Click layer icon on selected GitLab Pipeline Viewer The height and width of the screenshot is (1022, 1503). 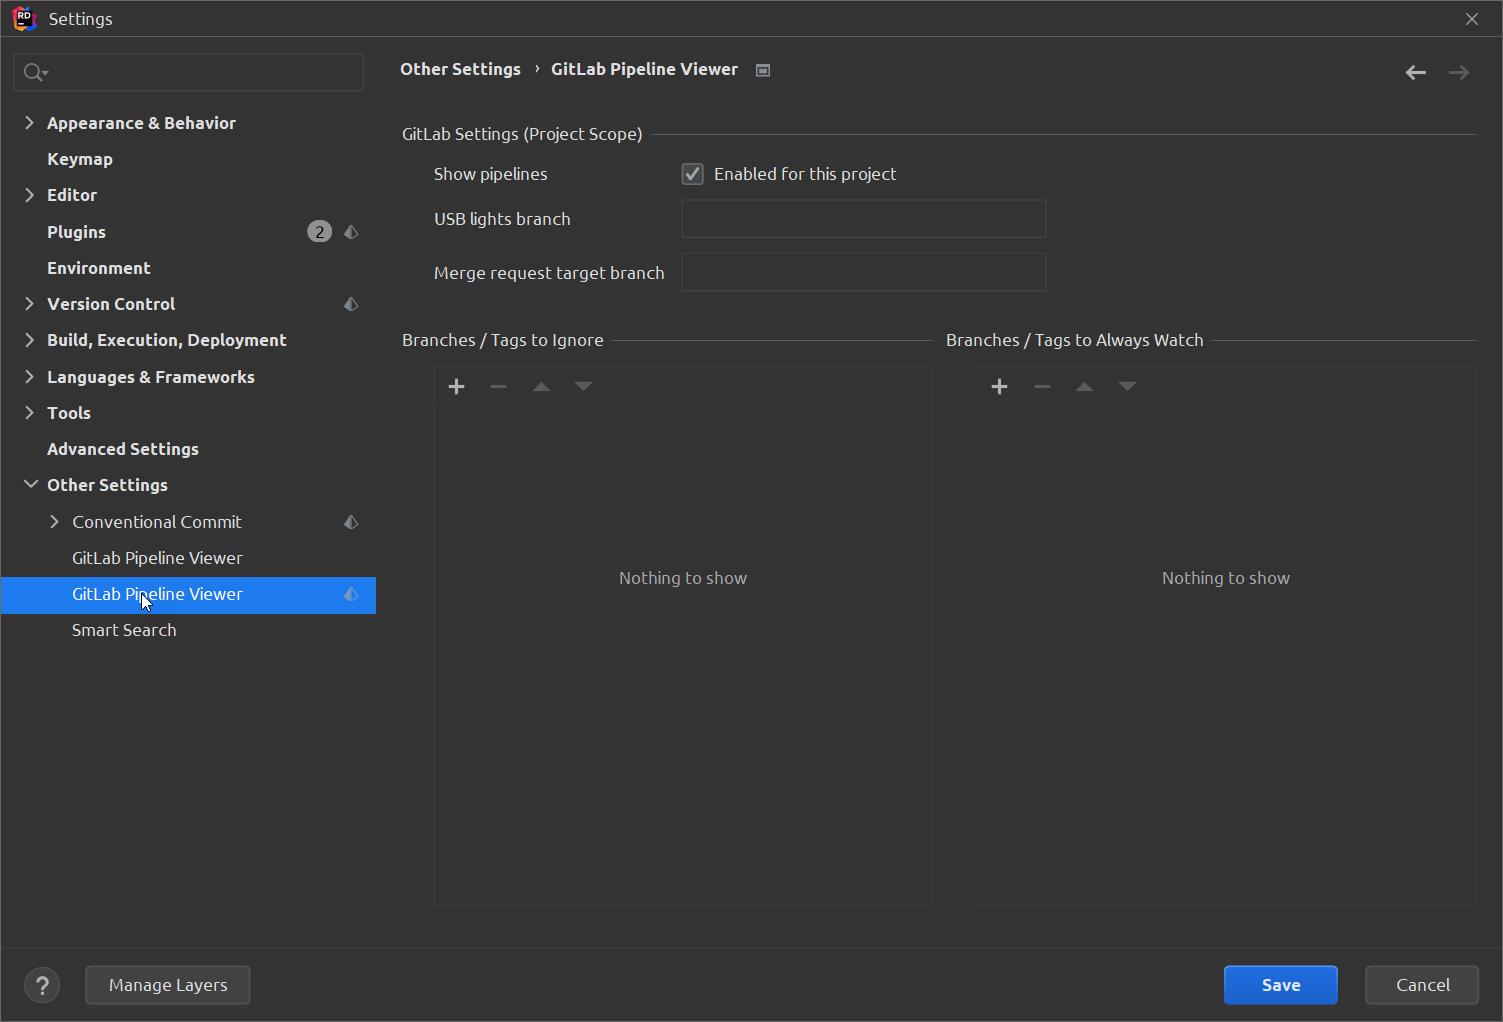point(351,594)
